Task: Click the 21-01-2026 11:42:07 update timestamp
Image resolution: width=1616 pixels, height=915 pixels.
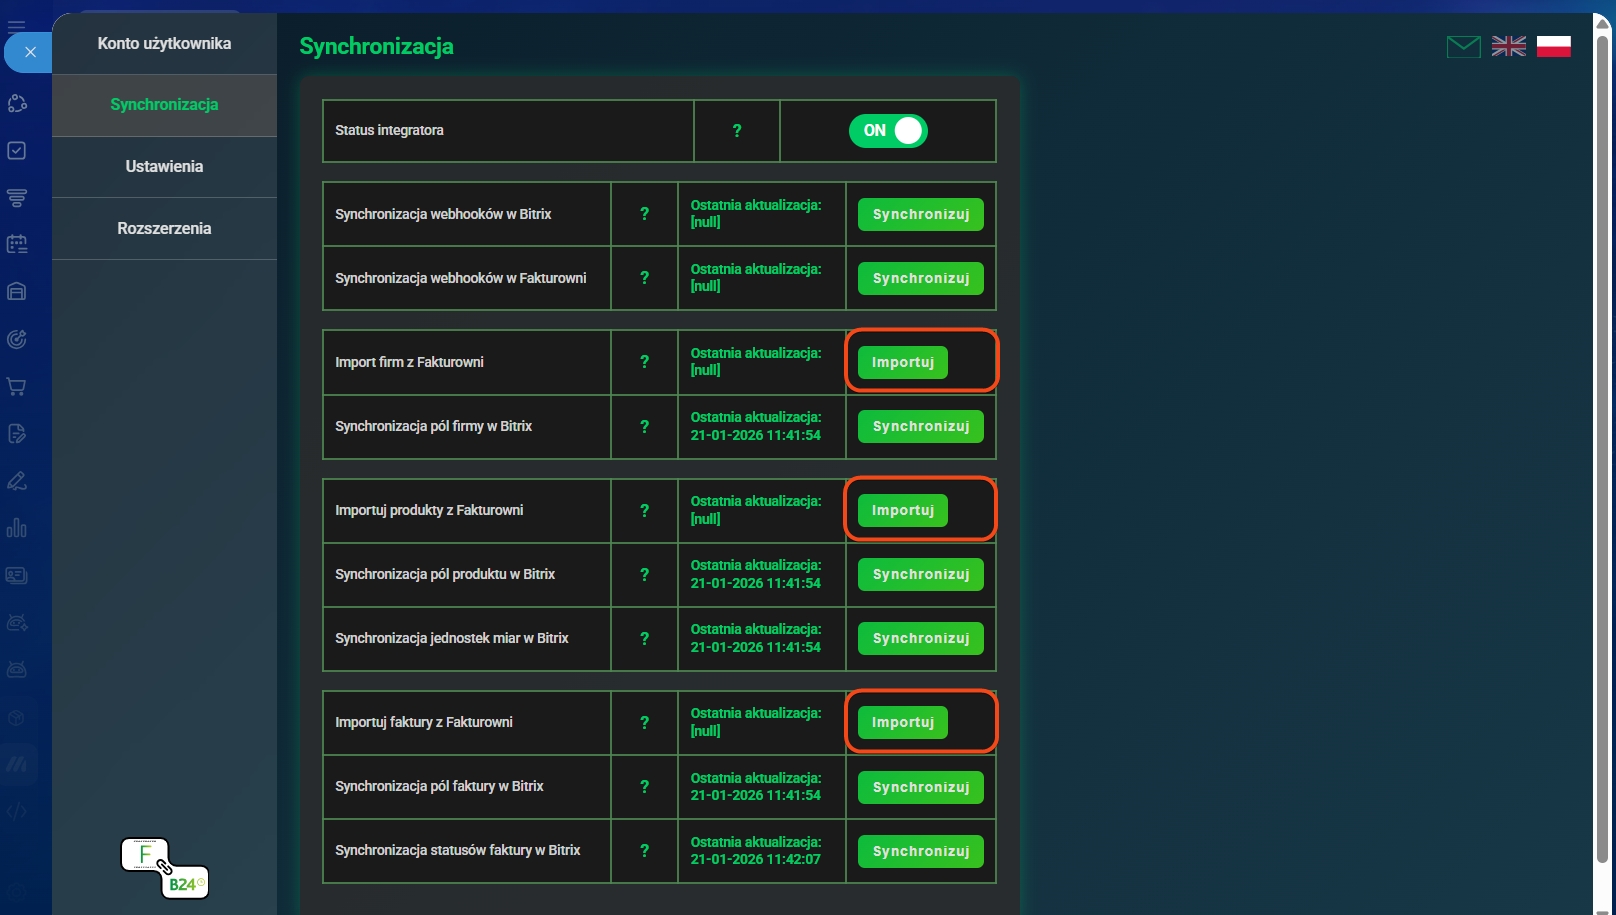Action: [756, 859]
